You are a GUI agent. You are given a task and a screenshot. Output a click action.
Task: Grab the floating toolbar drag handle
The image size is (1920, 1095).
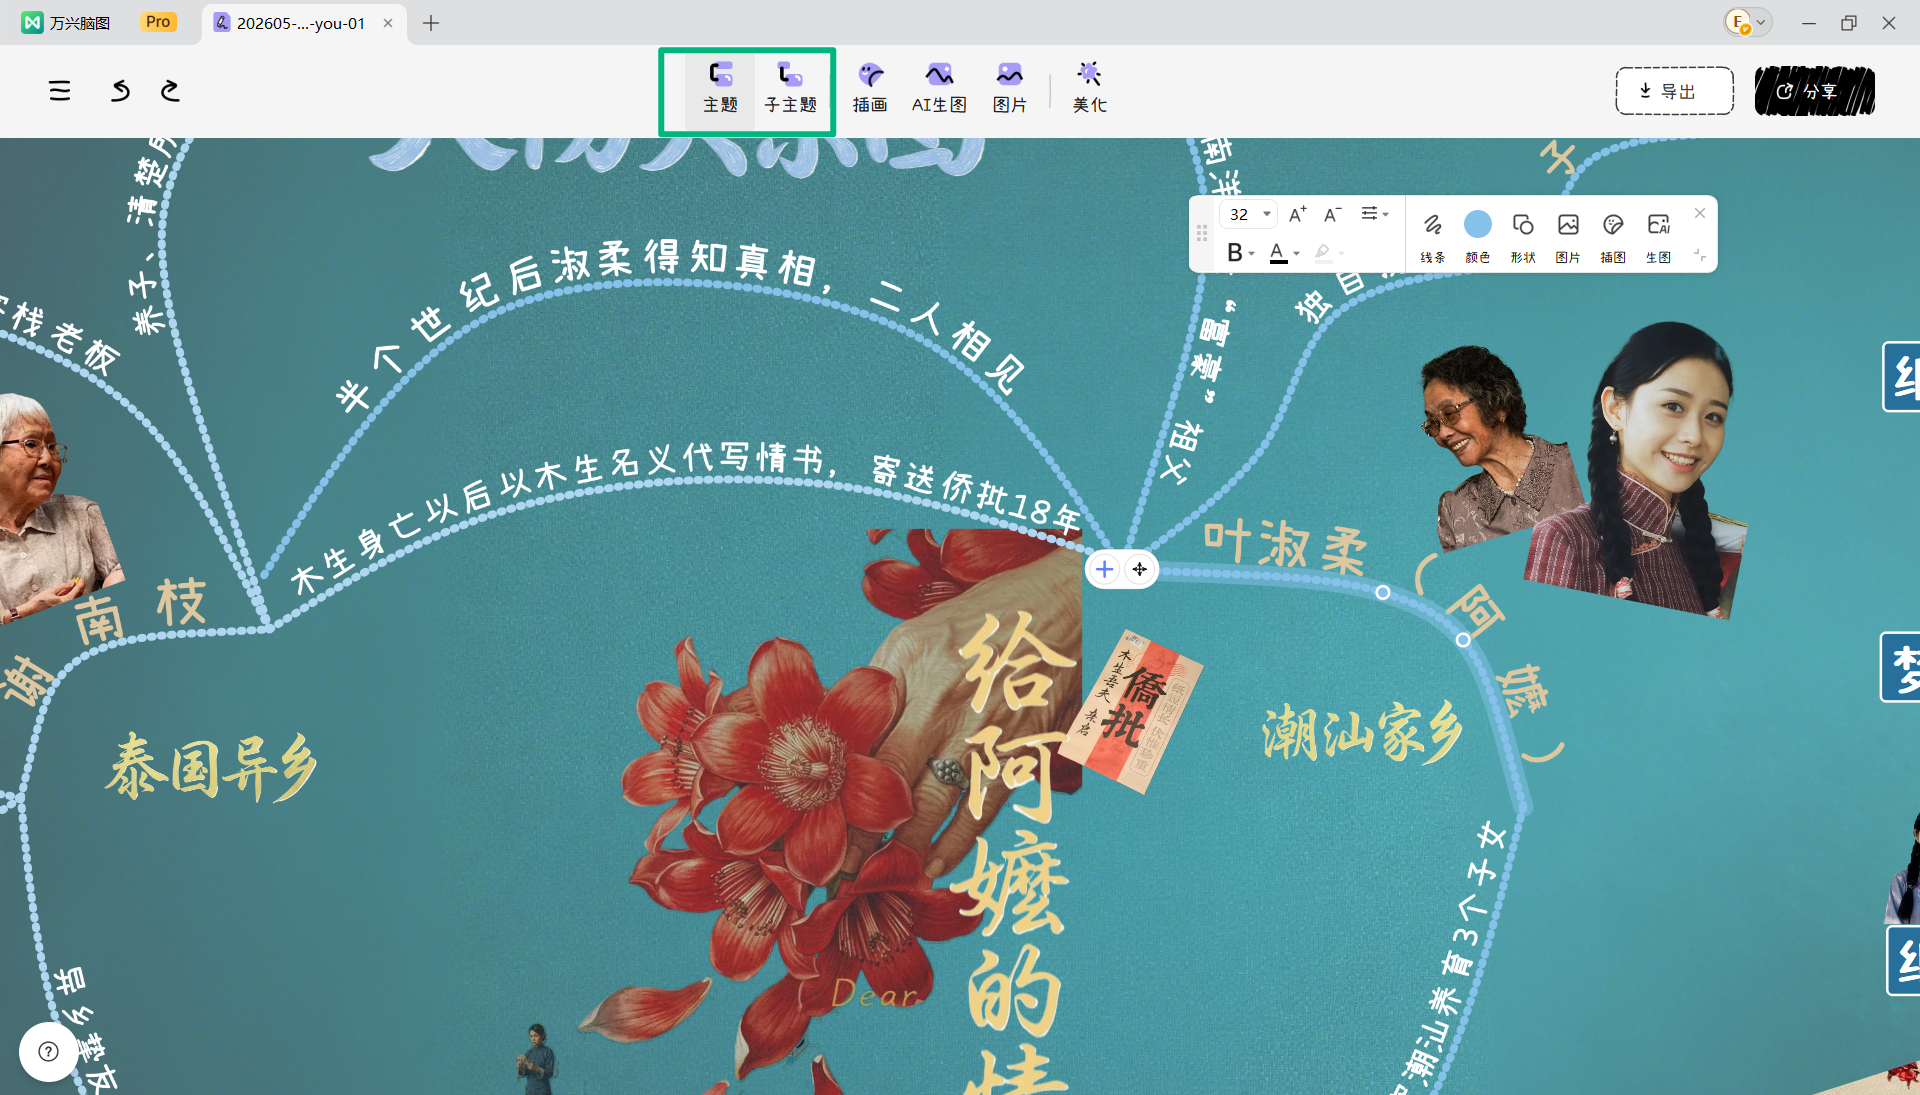pos(1202,233)
